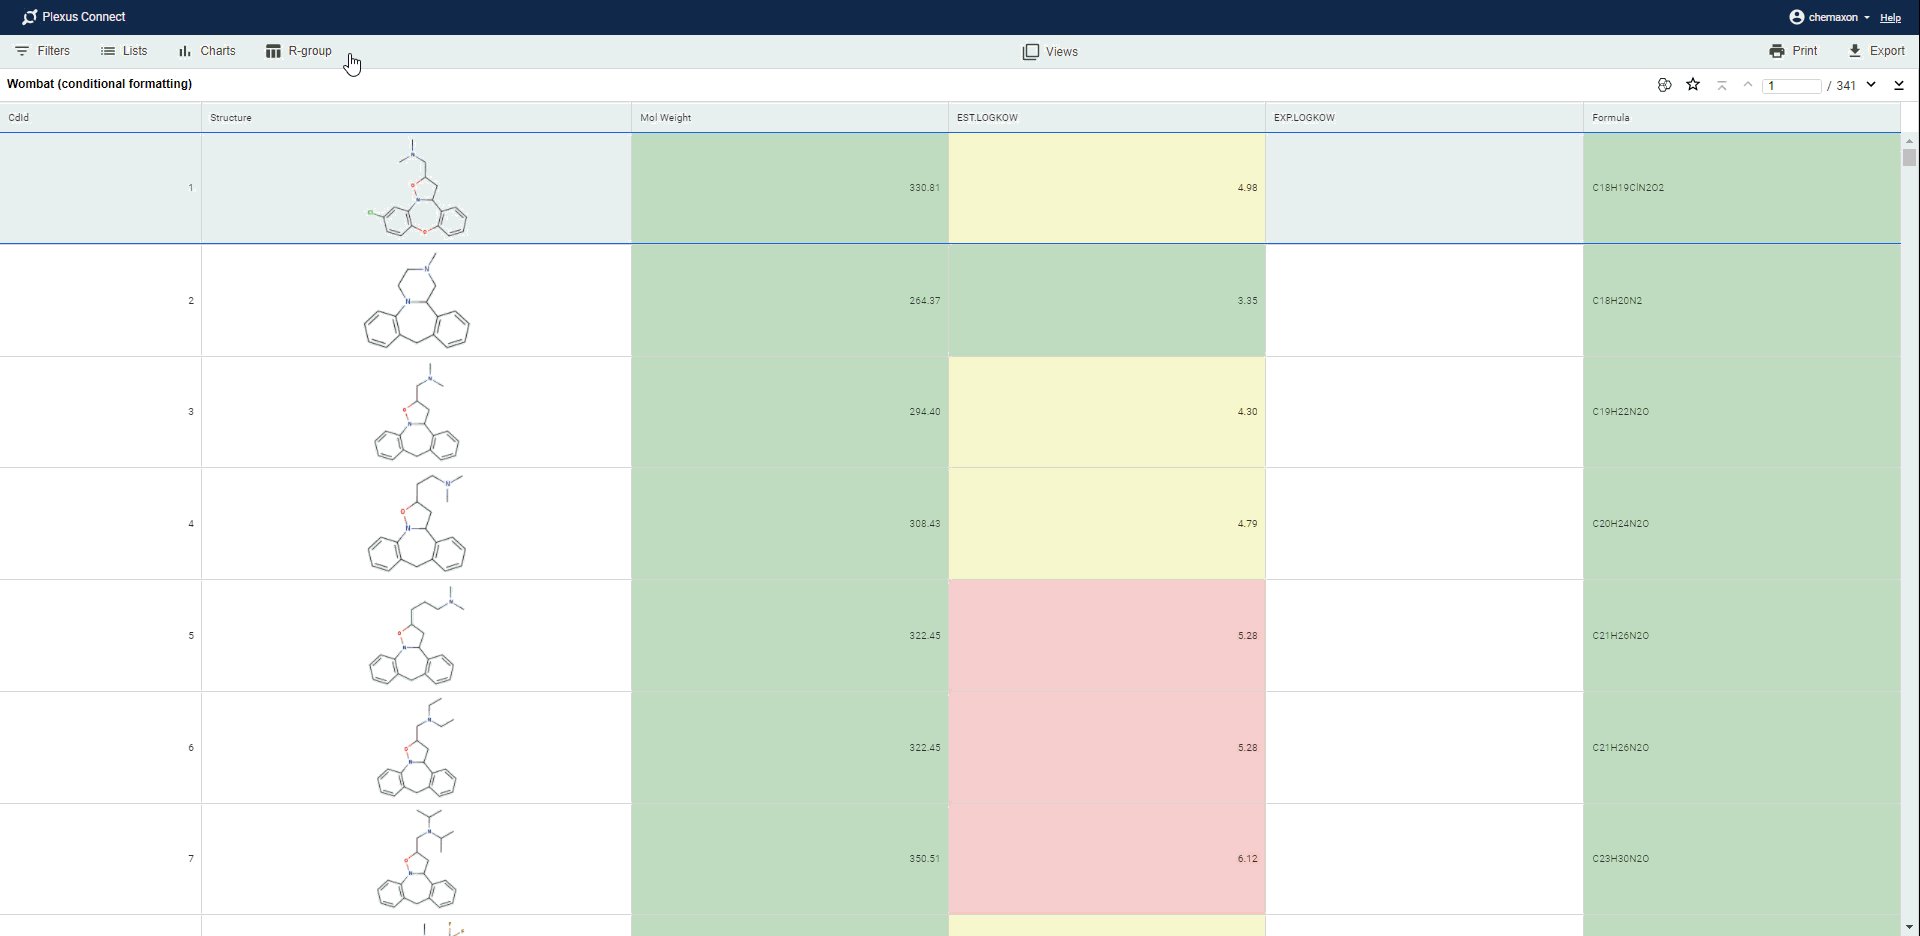Sort by Mol Weight column header
The height and width of the screenshot is (936, 1920).
(666, 118)
